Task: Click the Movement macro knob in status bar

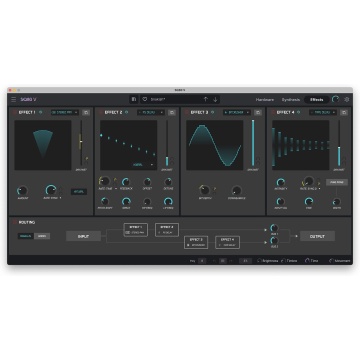Action: [x=331, y=261]
